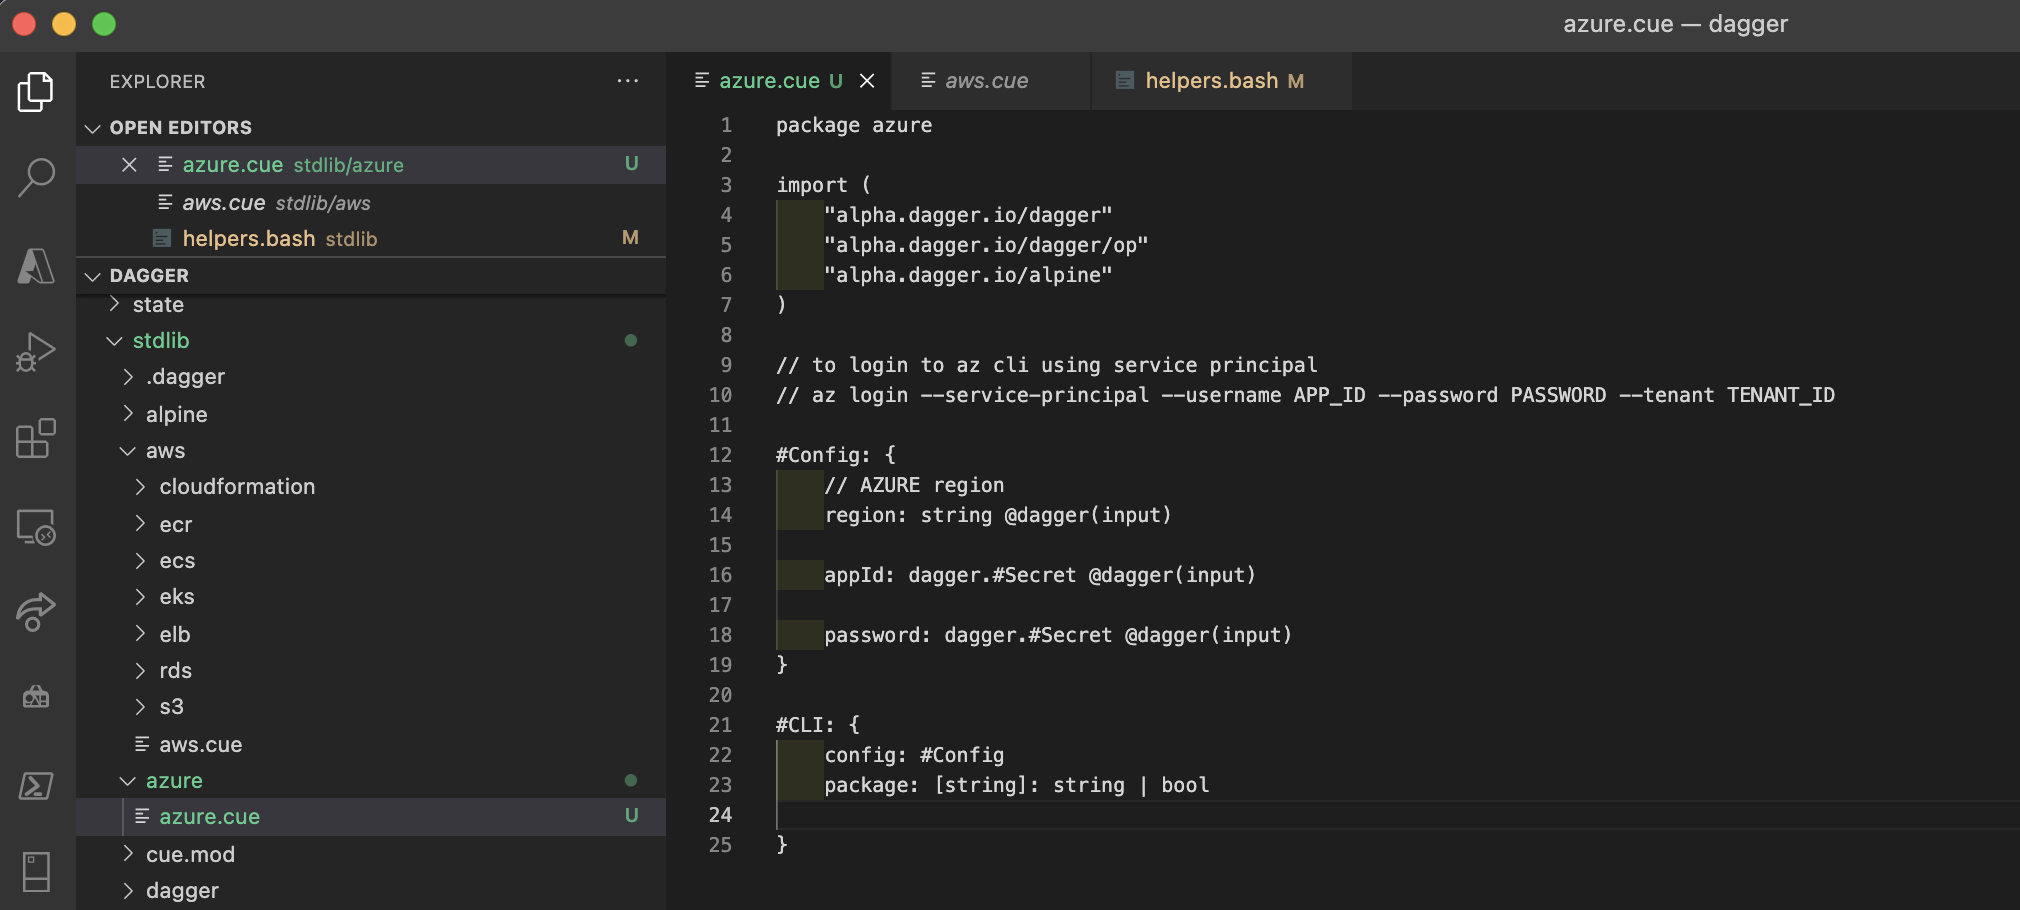Open the Azure extension panel

click(37, 264)
